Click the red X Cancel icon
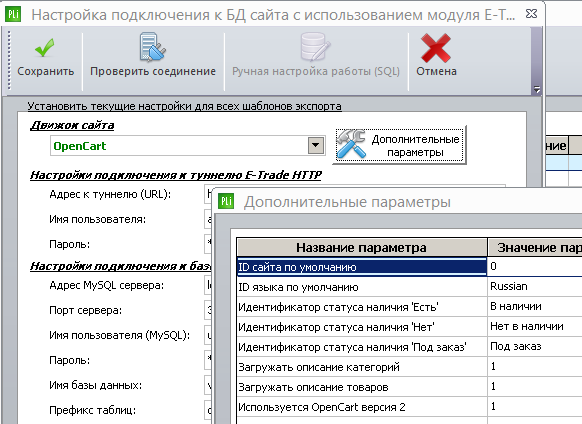Screen dimensions: 582x424 coord(436,48)
